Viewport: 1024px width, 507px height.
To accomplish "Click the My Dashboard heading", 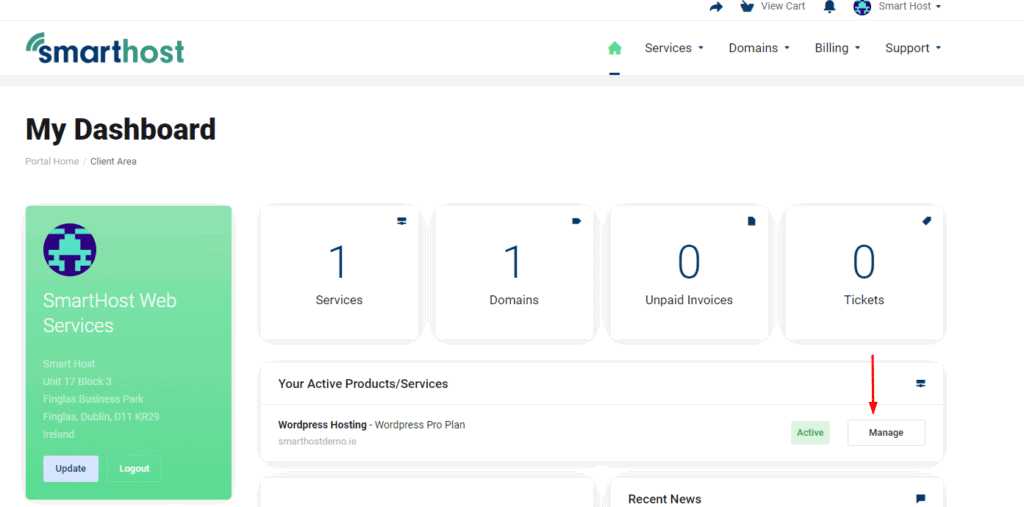I will pos(121,129).
